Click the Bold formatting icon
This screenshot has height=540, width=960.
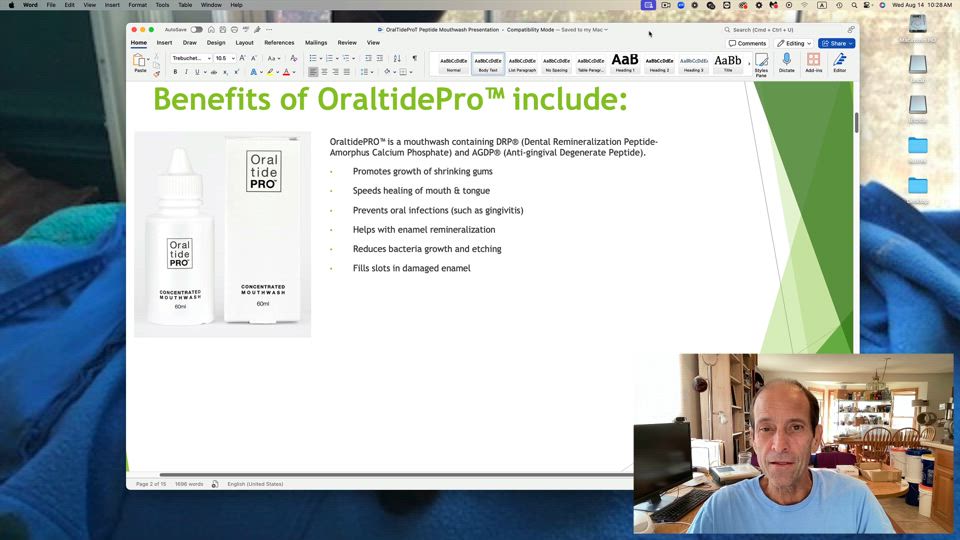pyautogui.click(x=175, y=72)
